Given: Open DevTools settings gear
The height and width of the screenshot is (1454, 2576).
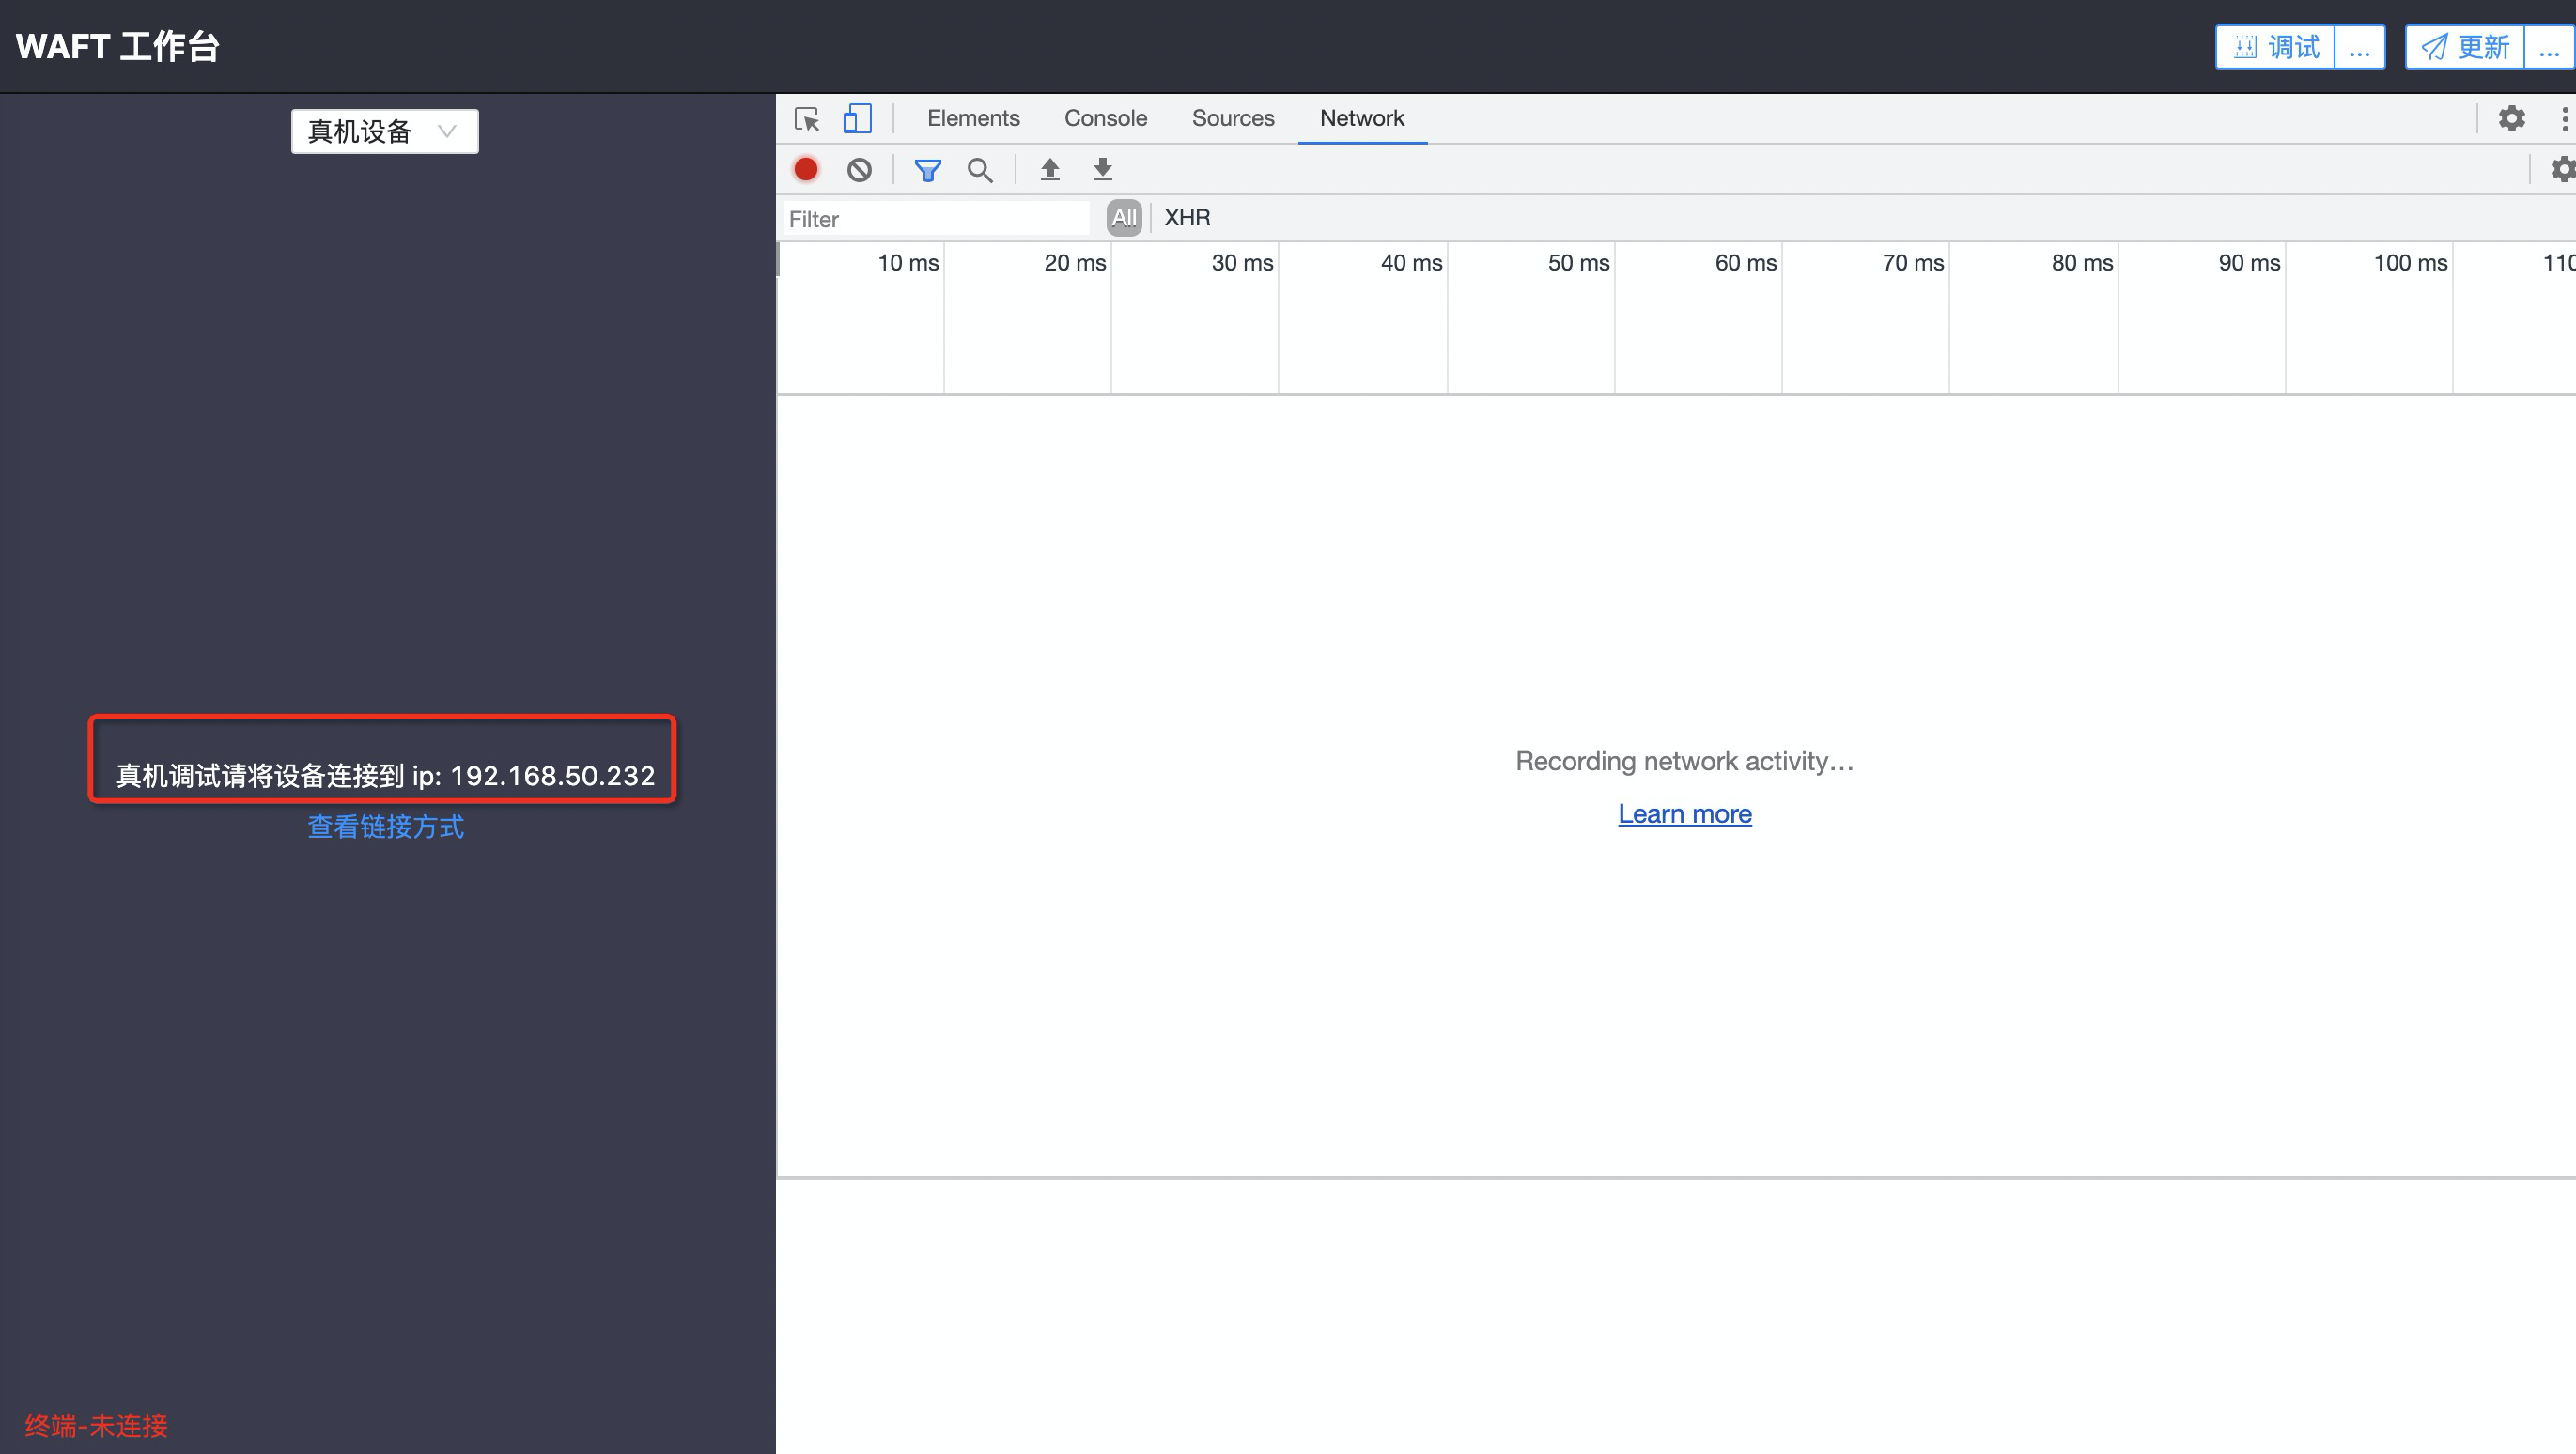Looking at the screenshot, I should (2511, 119).
